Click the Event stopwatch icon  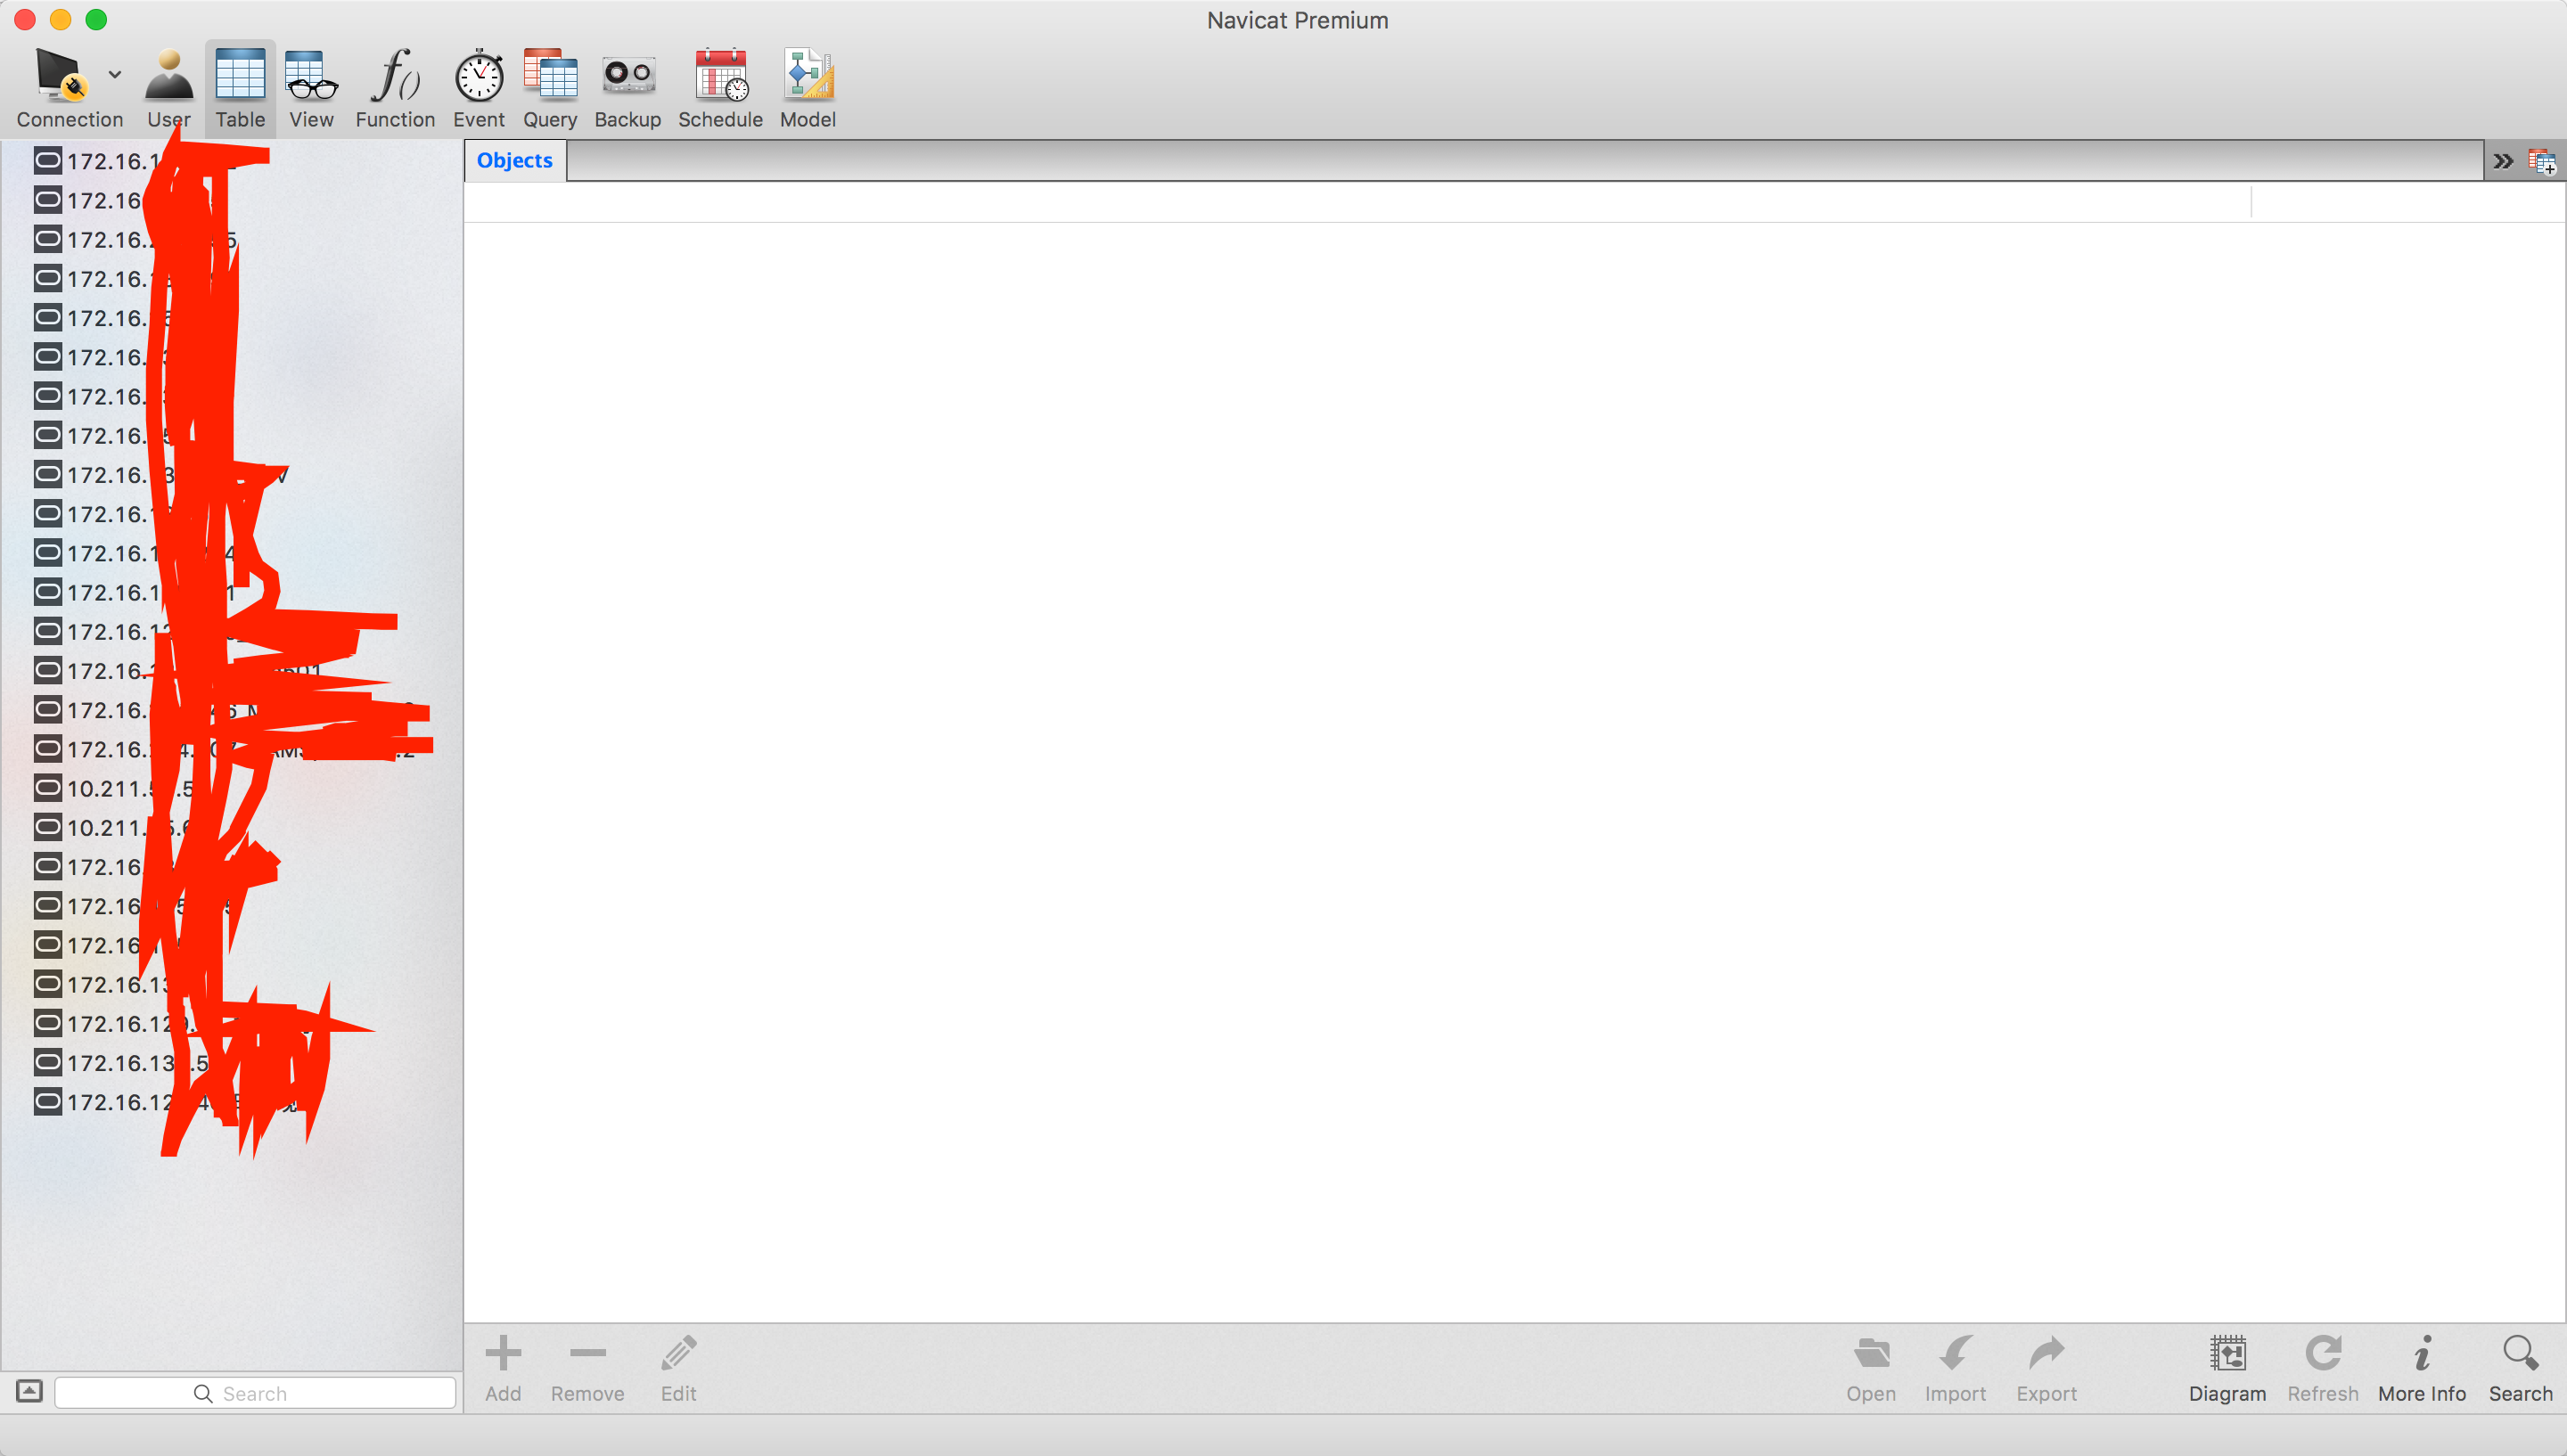479,77
